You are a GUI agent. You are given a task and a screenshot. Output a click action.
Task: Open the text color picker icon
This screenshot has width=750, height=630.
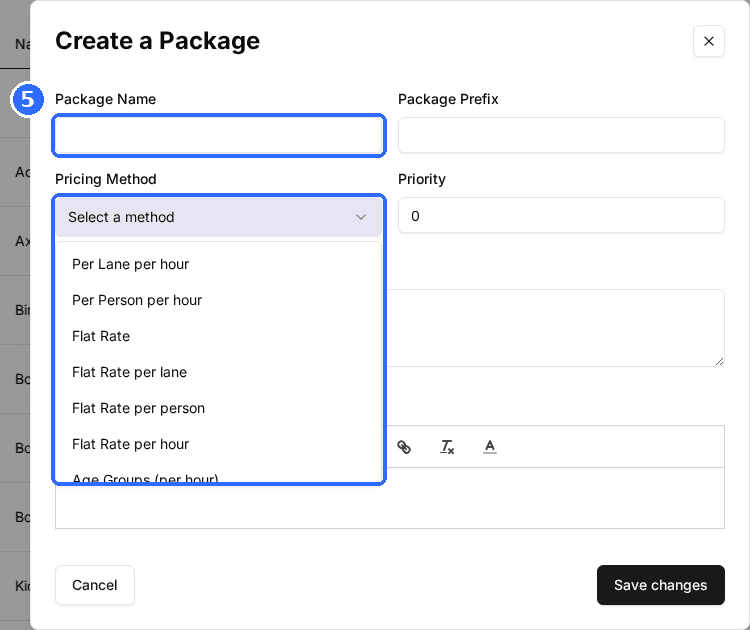[x=490, y=447]
